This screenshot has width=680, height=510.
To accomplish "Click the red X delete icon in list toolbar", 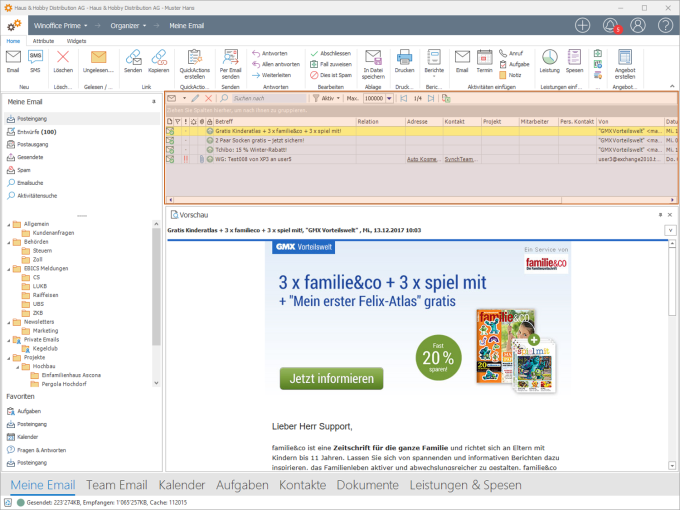I will (209, 98).
